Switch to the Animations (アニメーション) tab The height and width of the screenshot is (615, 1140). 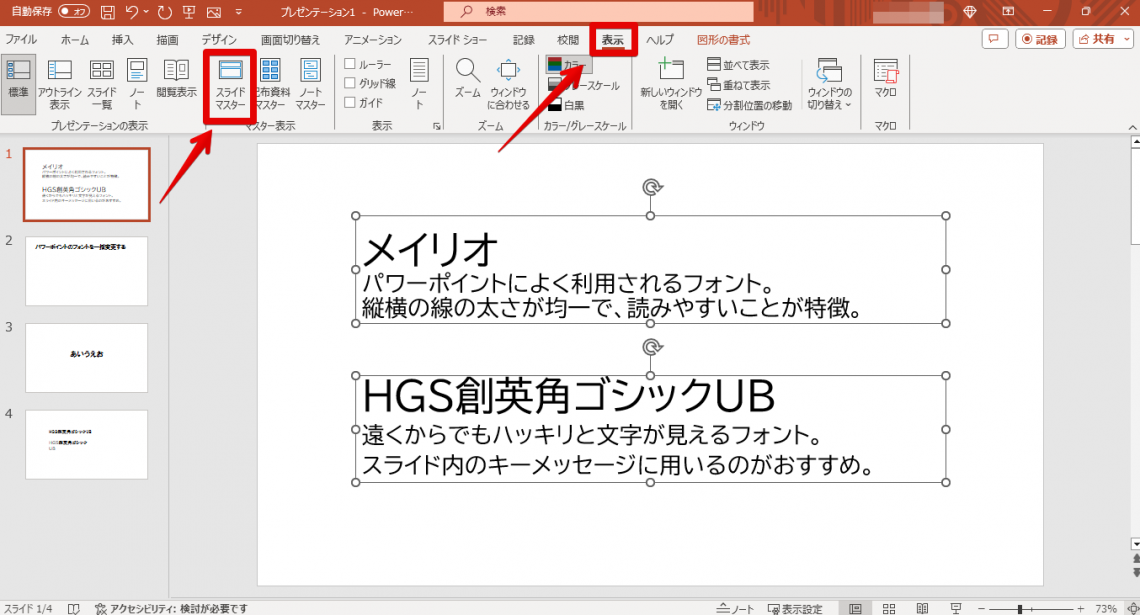click(372, 40)
